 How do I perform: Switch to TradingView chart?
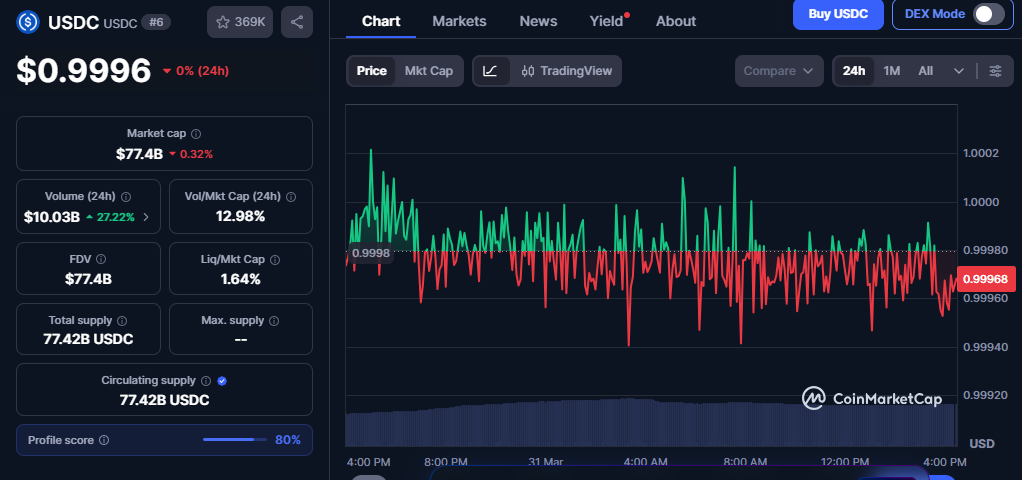click(567, 71)
